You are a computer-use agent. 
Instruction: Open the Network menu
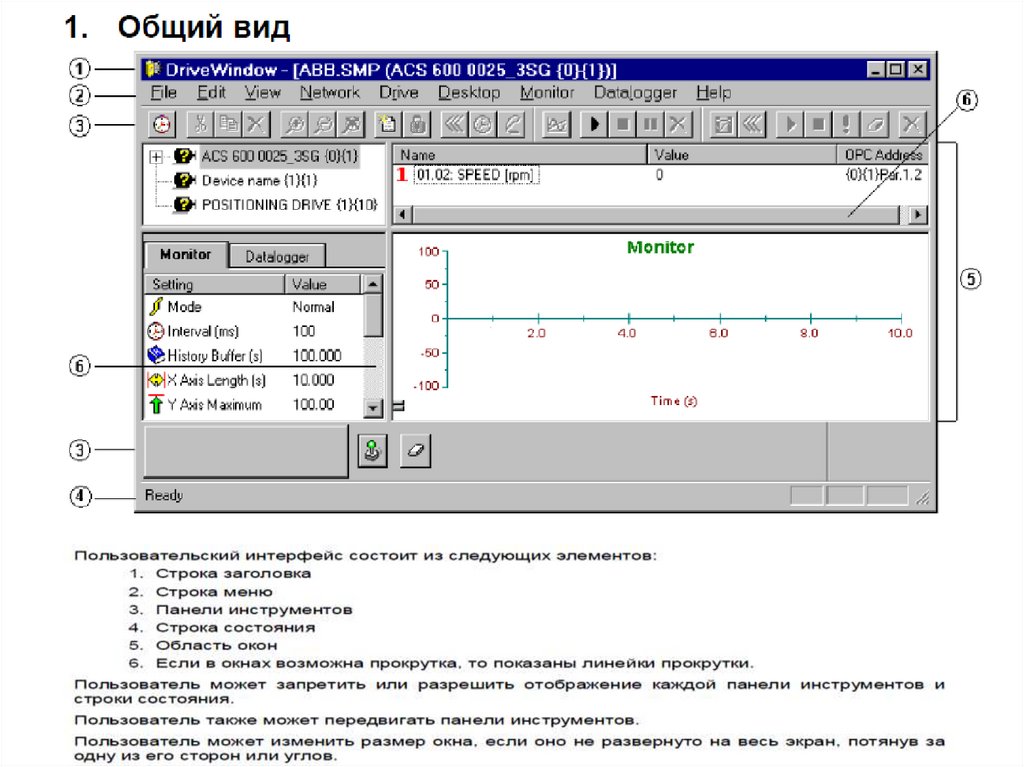330,93
